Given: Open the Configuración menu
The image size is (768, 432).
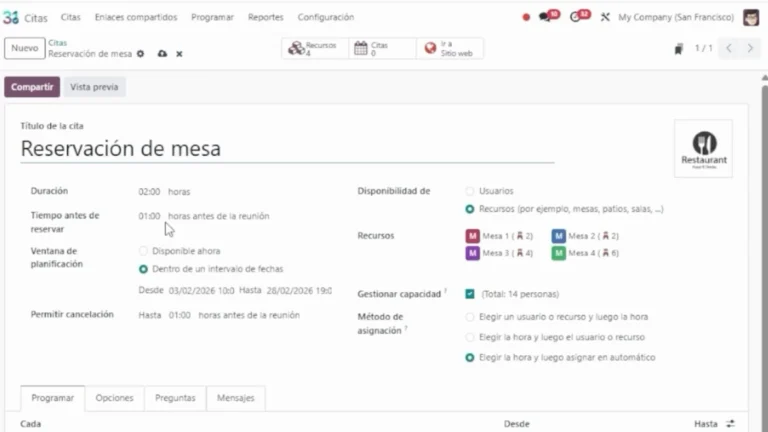Looking at the screenshot, I should [x=325, y=17].
